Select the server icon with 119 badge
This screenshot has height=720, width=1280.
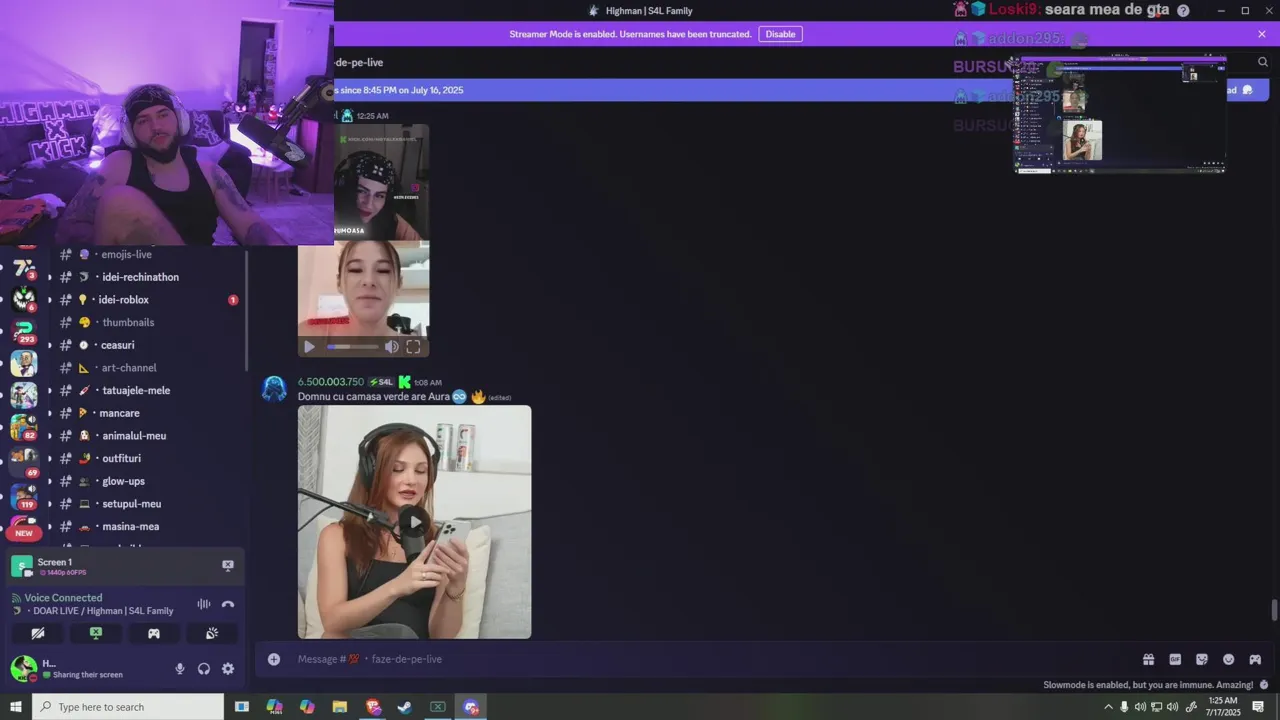pyautogui.click(x=24, y=495)
